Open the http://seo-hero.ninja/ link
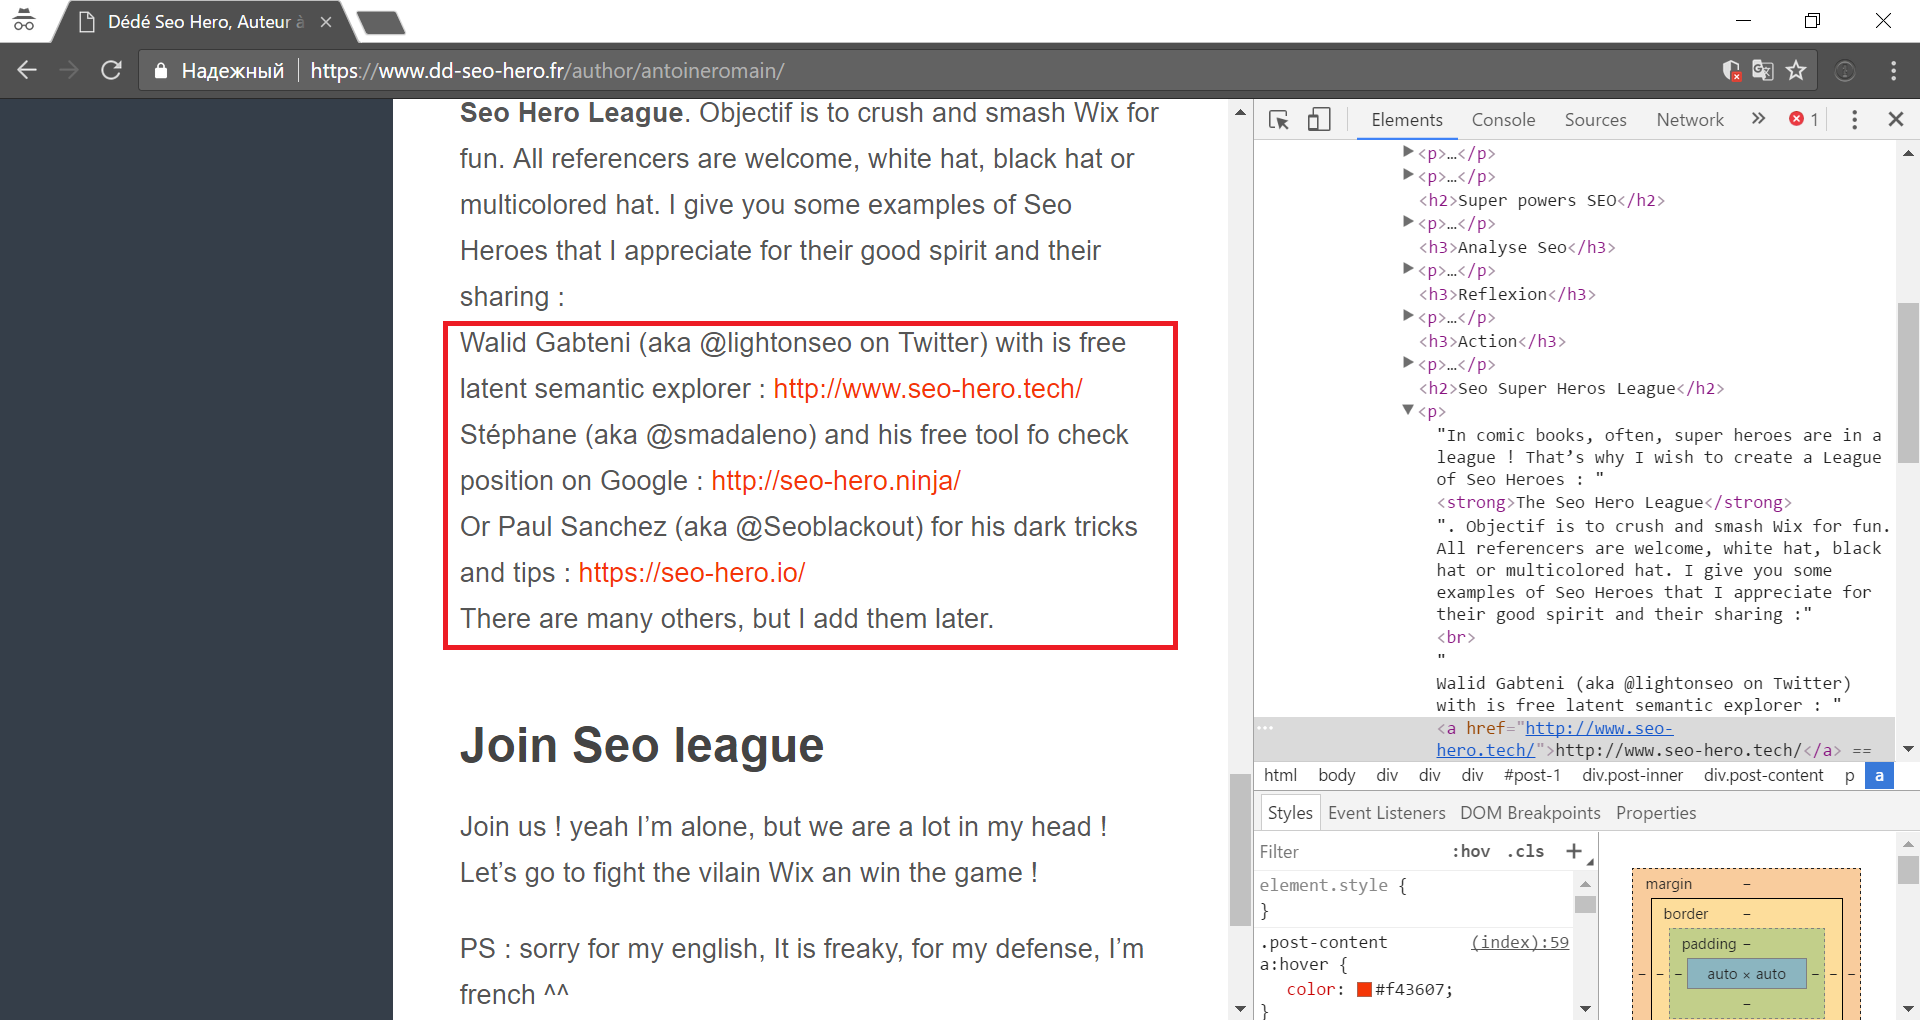This screenshot has width=1920, height=1020. pos(836,480)
